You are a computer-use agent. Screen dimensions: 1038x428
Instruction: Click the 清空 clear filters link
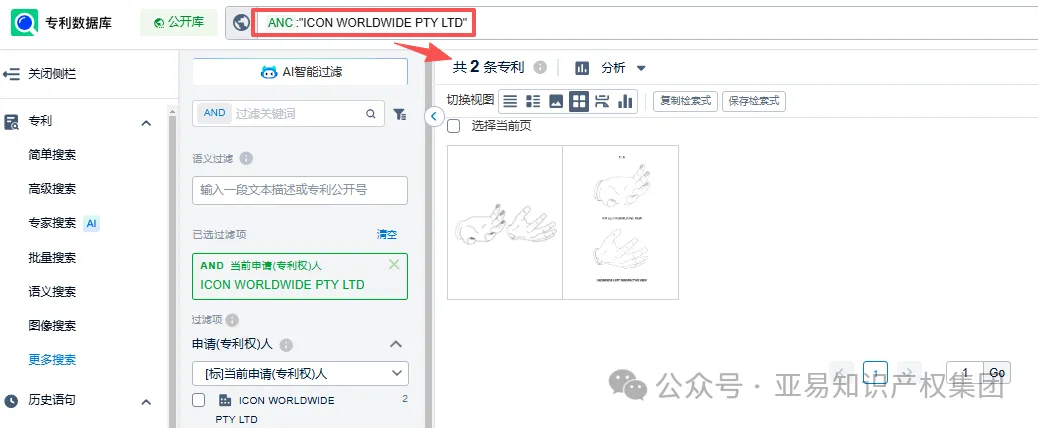coord(387,235)
